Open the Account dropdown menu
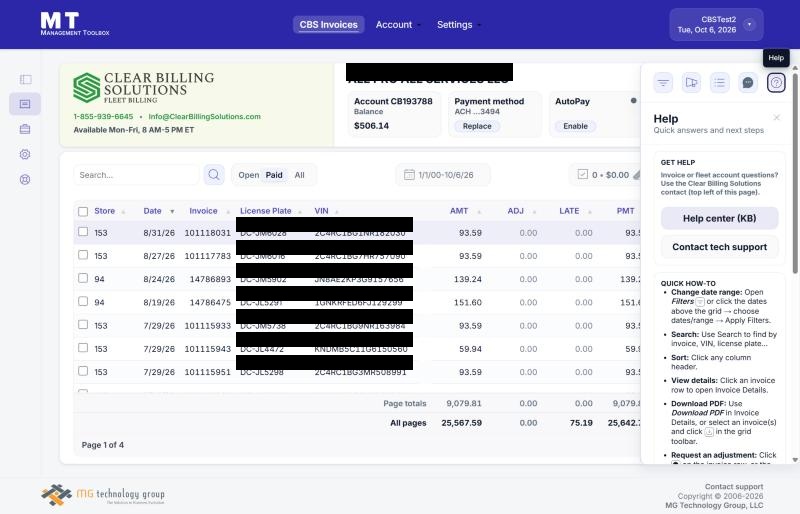Viewport: 800px width, 514px height. coord(398,25)
